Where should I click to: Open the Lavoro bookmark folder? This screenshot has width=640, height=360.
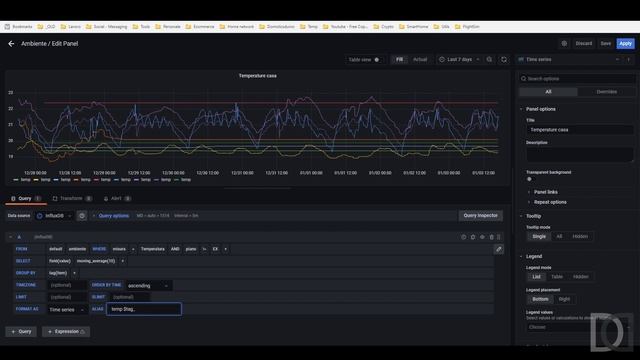[x=71, y=27]
